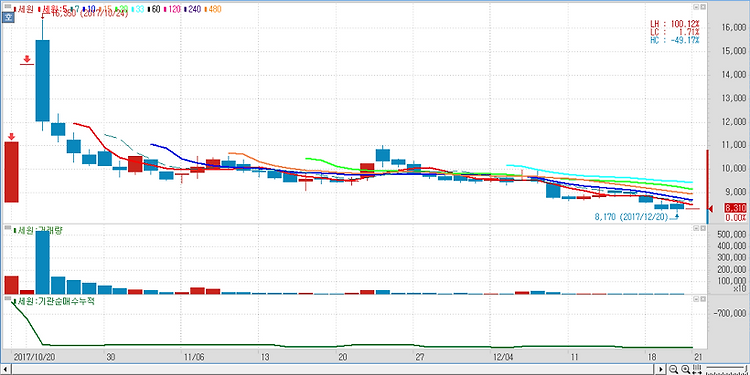Minimize the institutional net-buy pane
The width and height of the screenshot is (750, 375).
(x=696, y=299)
